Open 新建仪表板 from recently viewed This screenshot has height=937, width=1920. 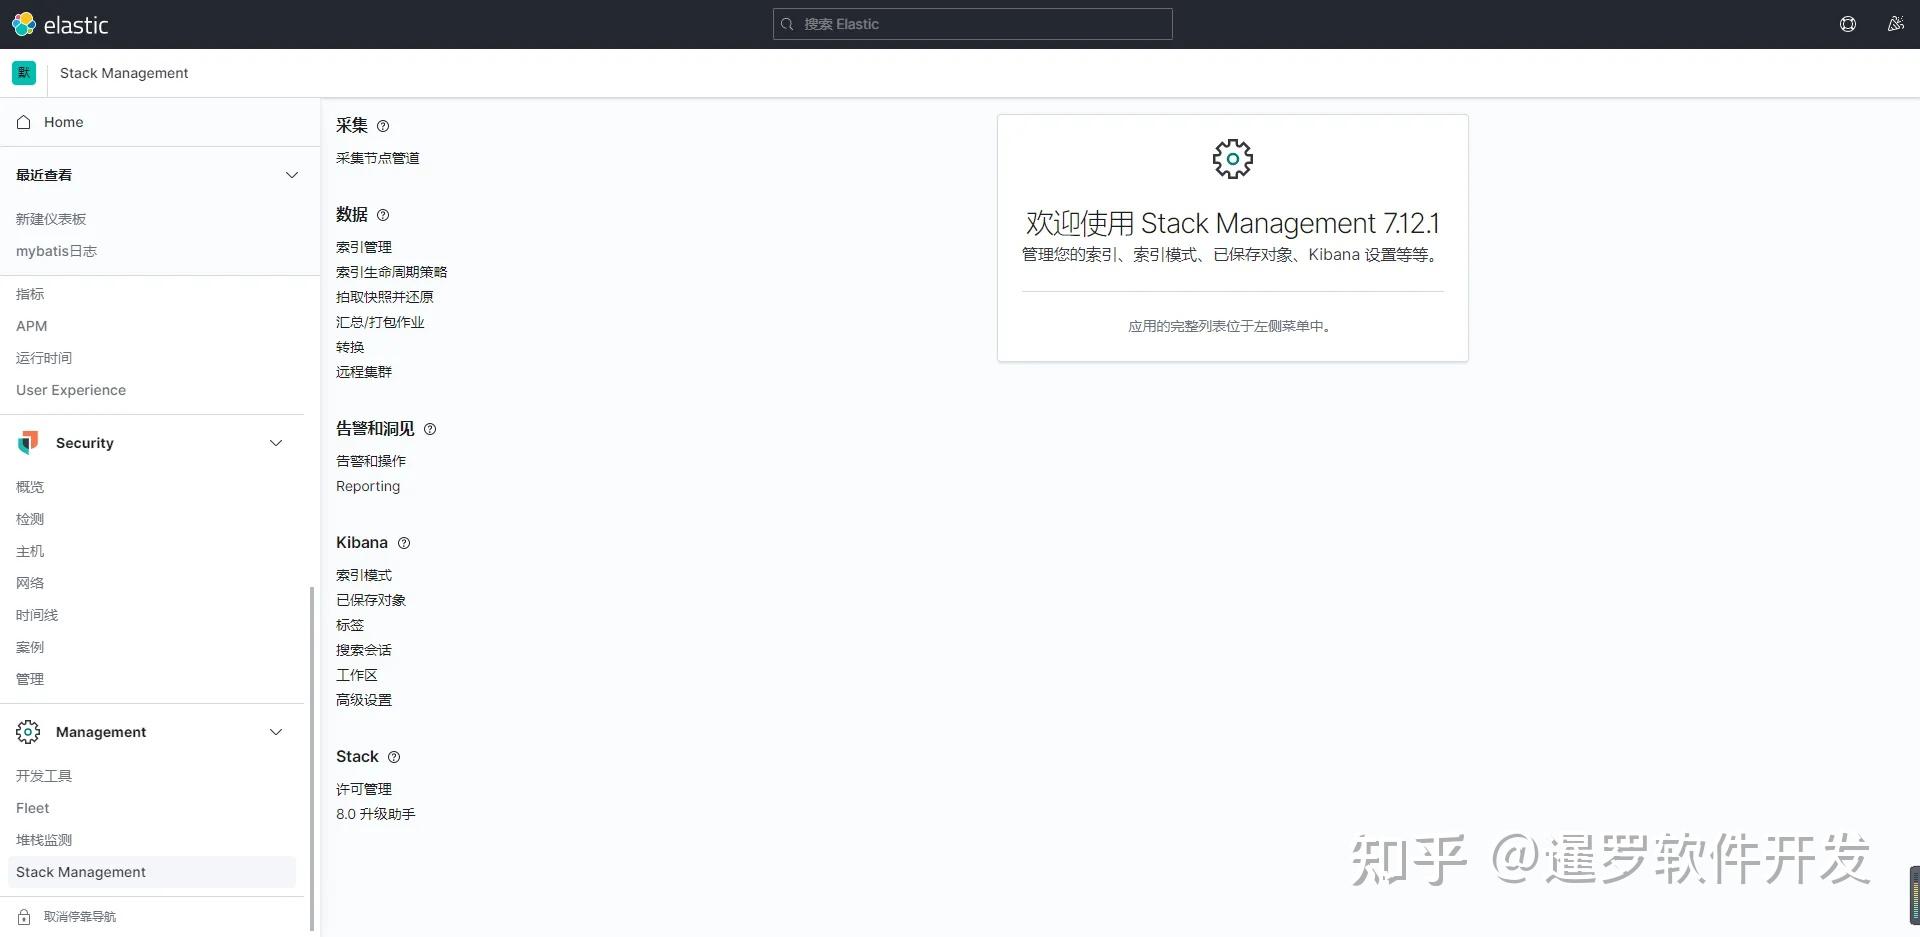(51, 219)
